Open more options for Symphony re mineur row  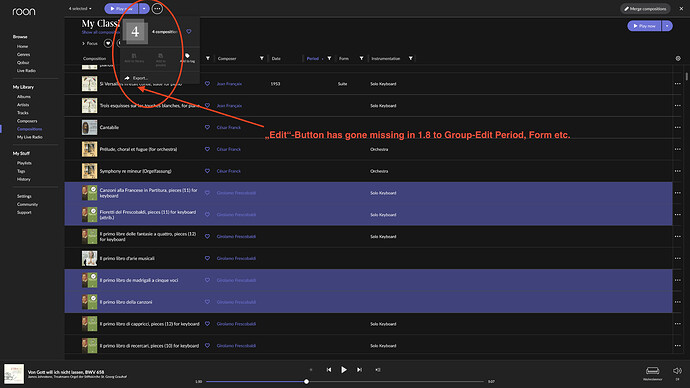(x=678, y=171)
